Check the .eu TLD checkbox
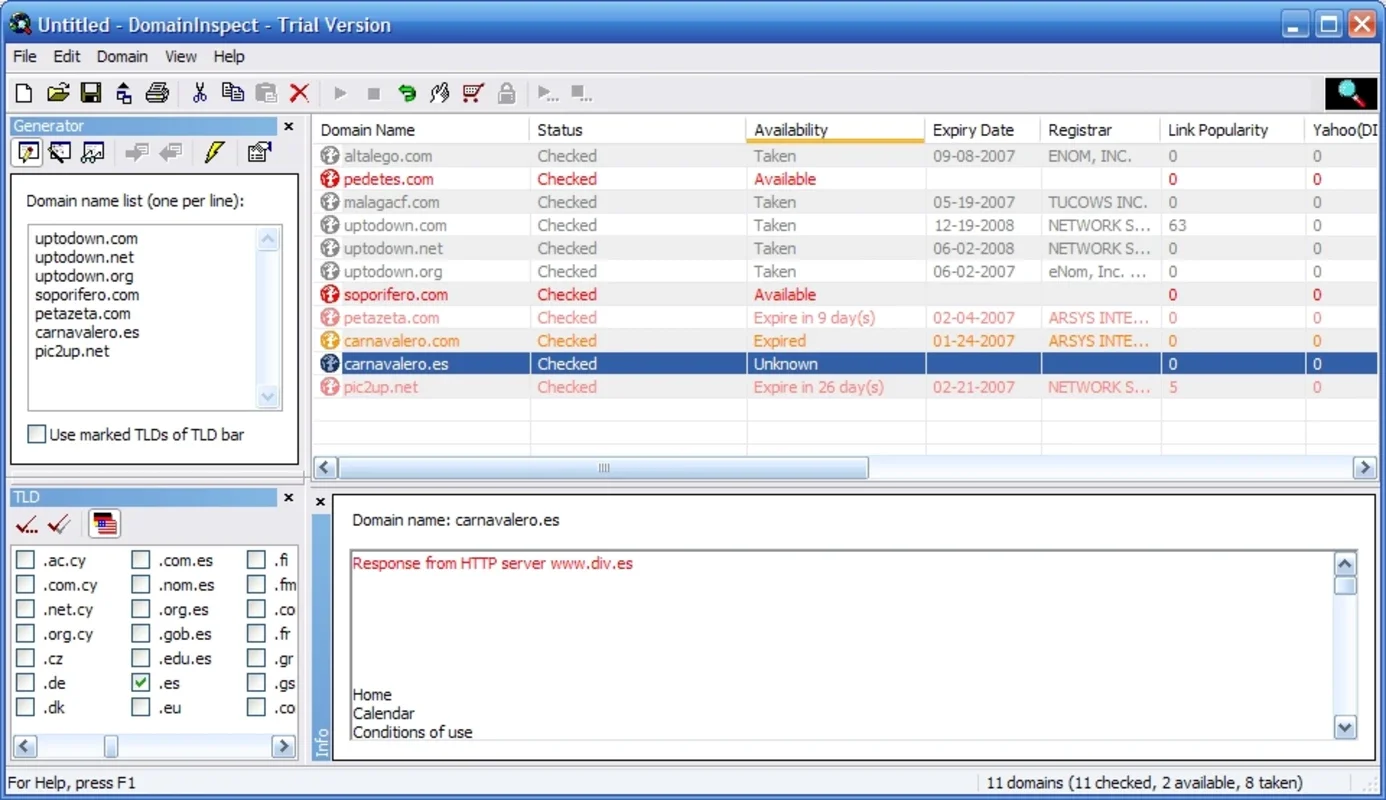 point(141,708)
